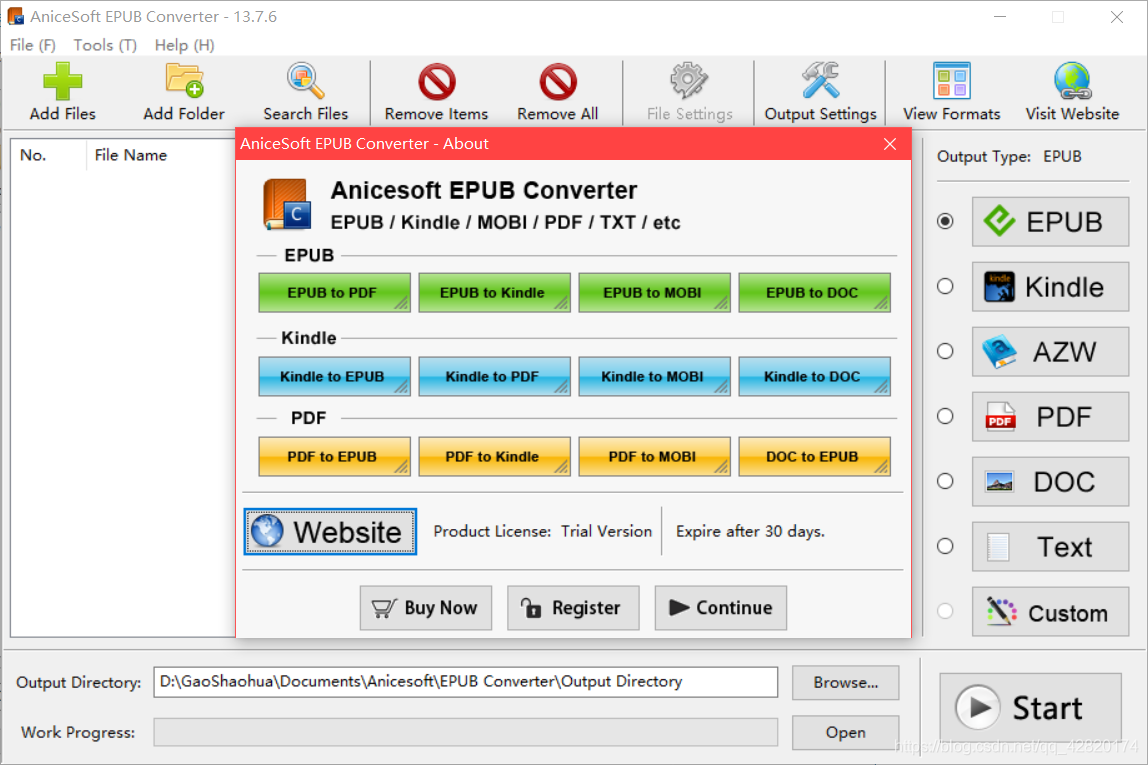Viewport: 1148px width, 765px height.
Task: Click the Anicesoft book logo in About dialog
Action: click(x=287, y=204)
